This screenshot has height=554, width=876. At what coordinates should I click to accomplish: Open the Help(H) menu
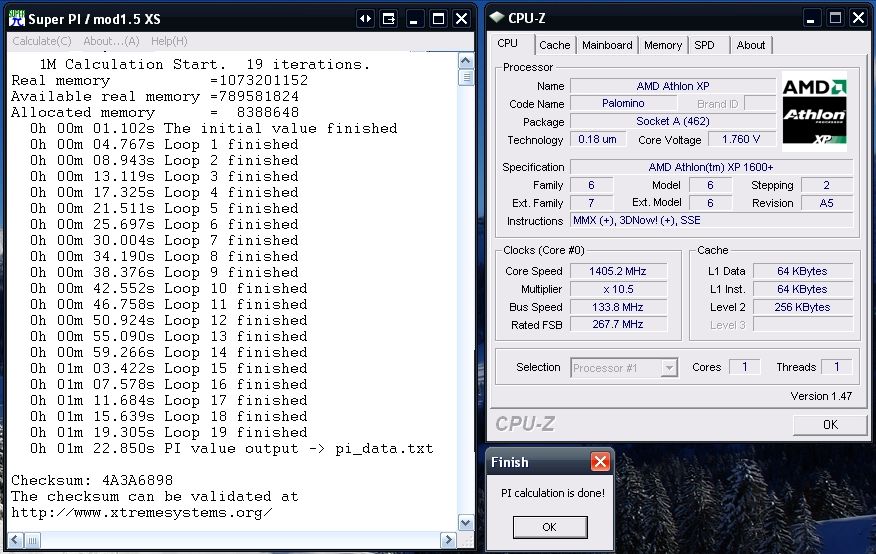(169, 41)
